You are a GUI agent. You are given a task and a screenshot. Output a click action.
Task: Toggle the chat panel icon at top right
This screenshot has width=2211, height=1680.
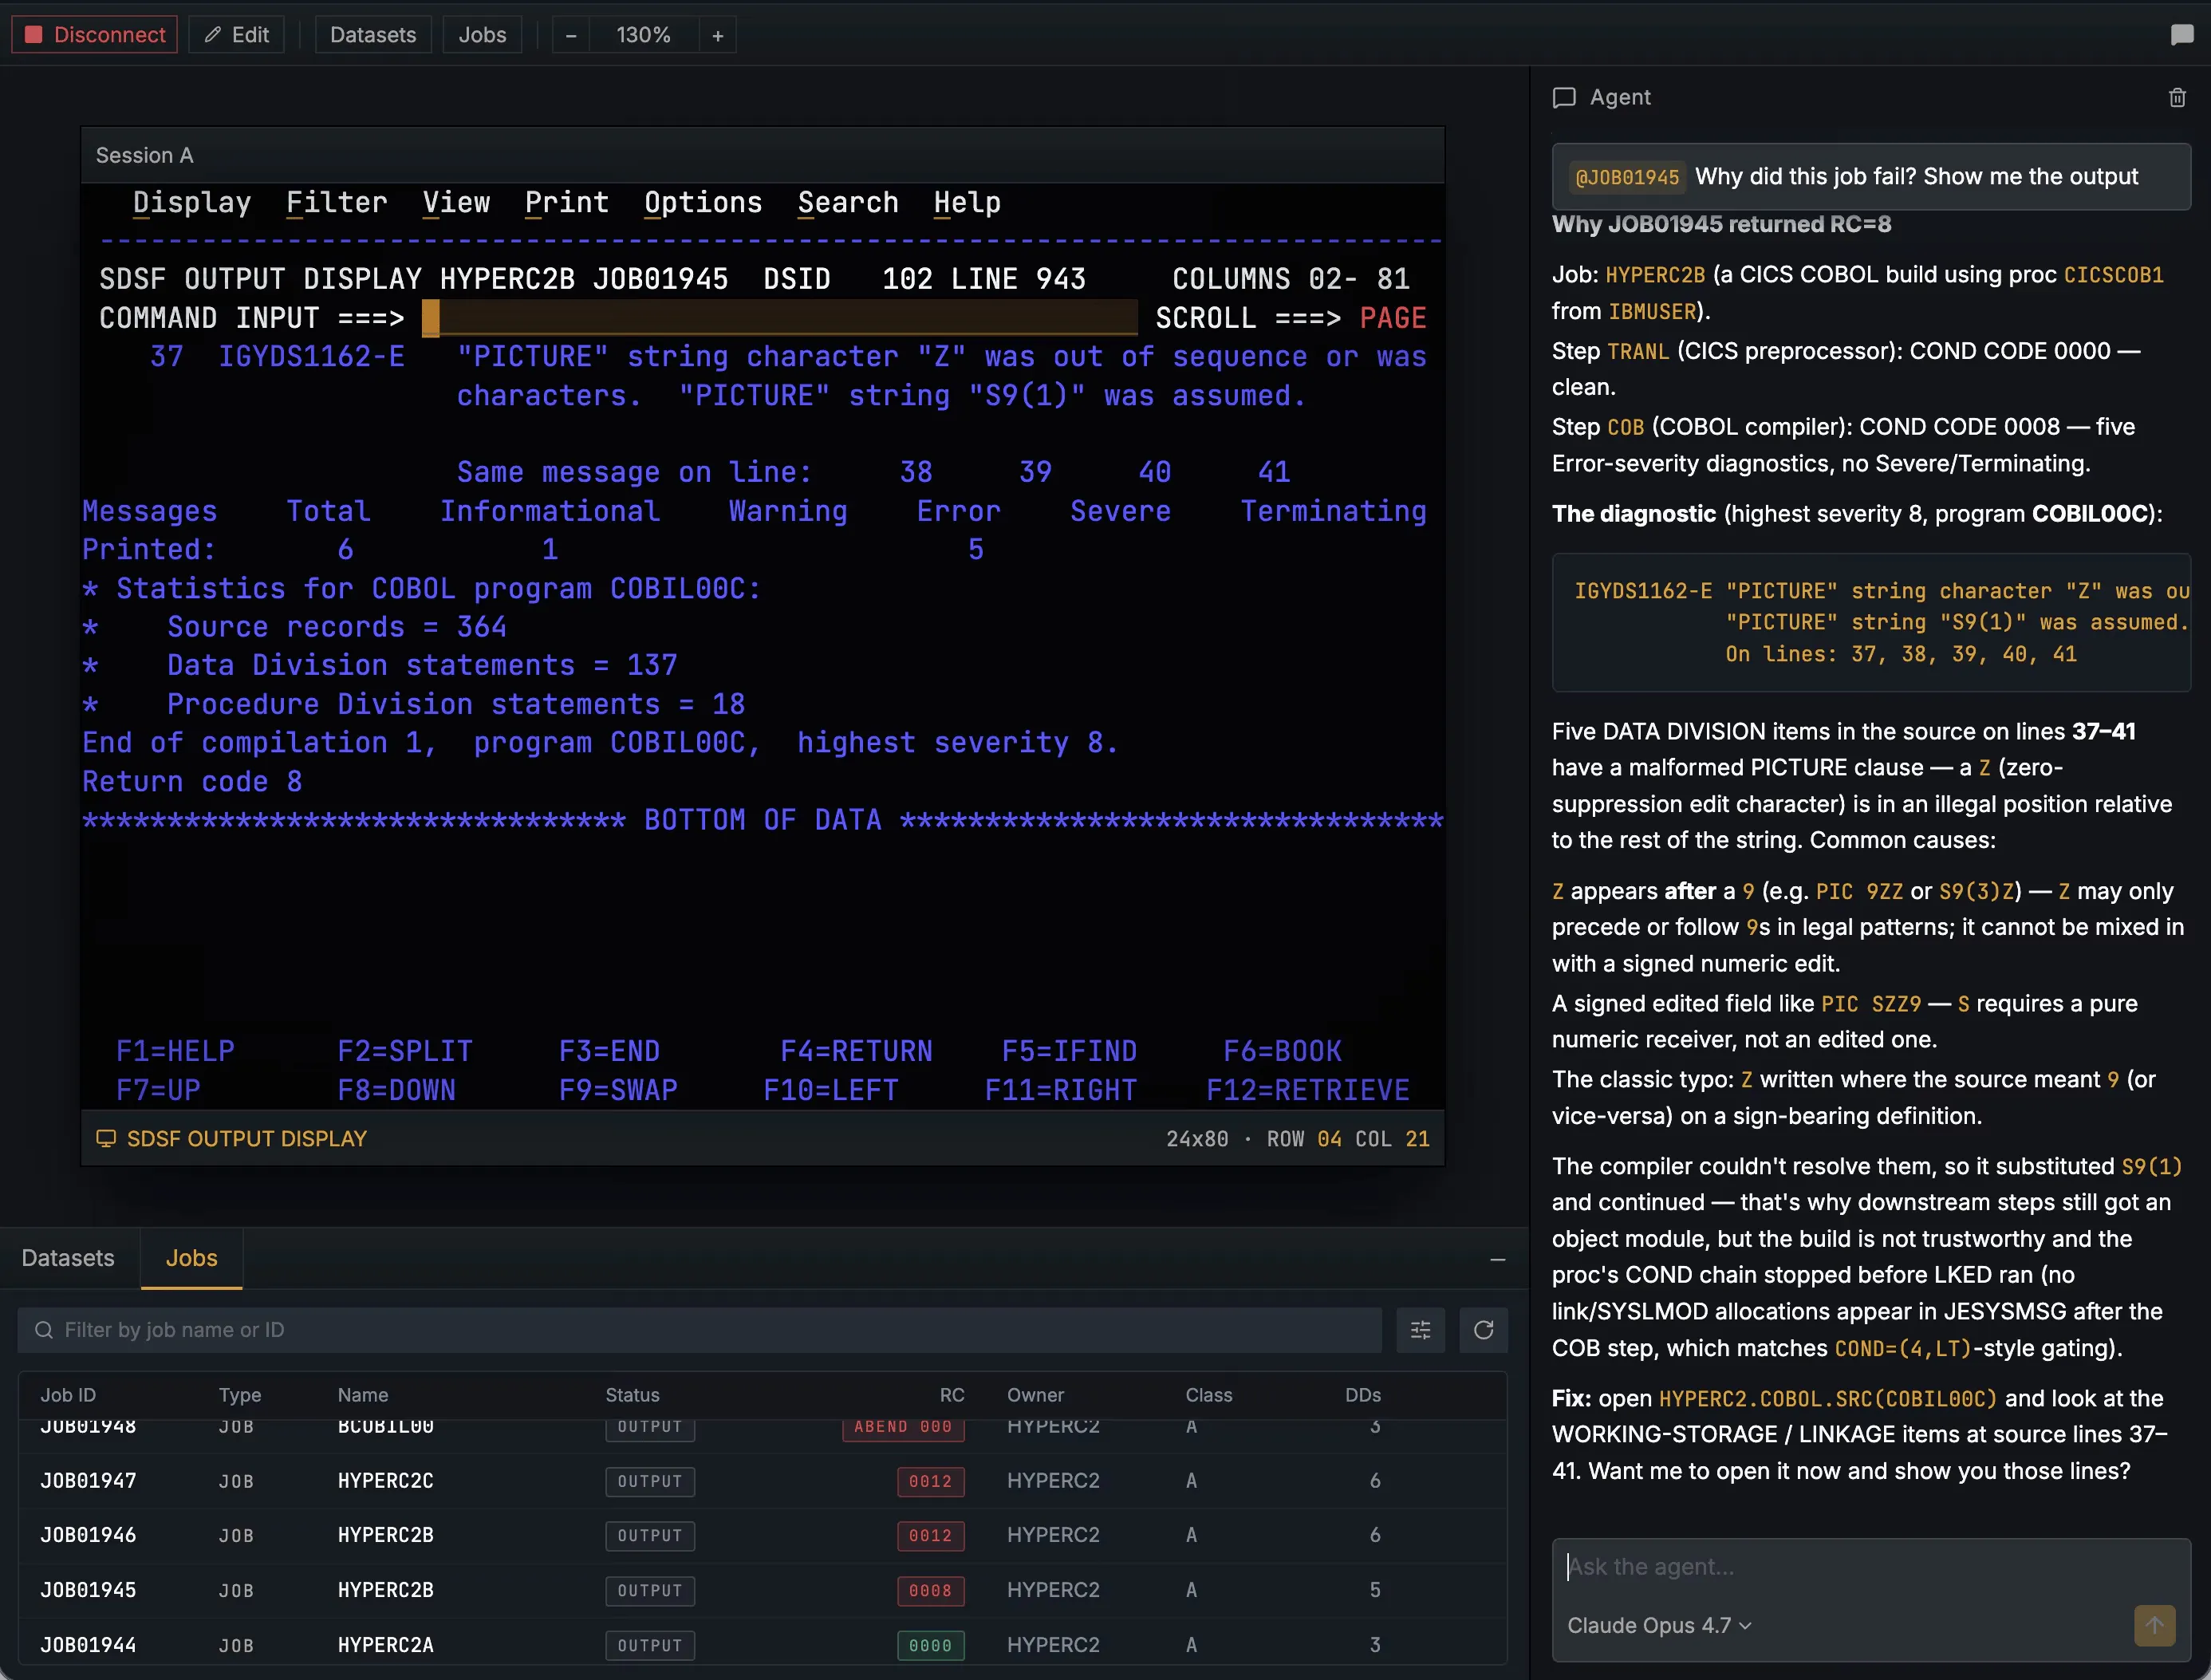point(2182,35)
